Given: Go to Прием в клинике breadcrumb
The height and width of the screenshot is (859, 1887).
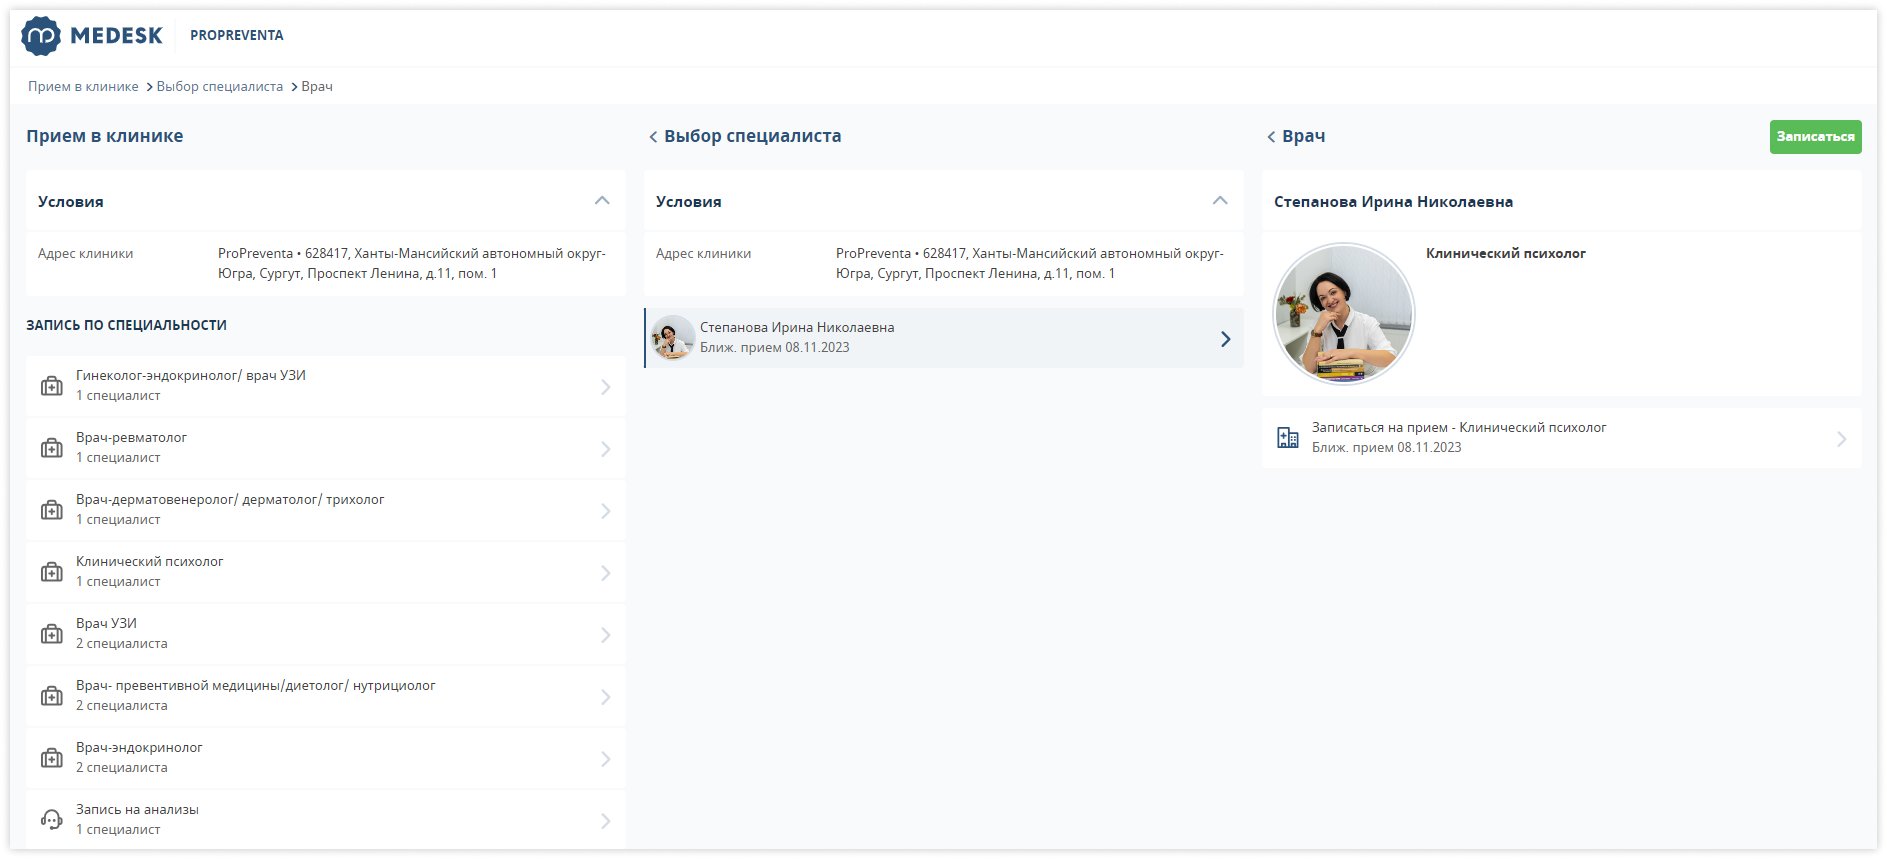Looking at the screenshot, I should (x=83, y=87).
